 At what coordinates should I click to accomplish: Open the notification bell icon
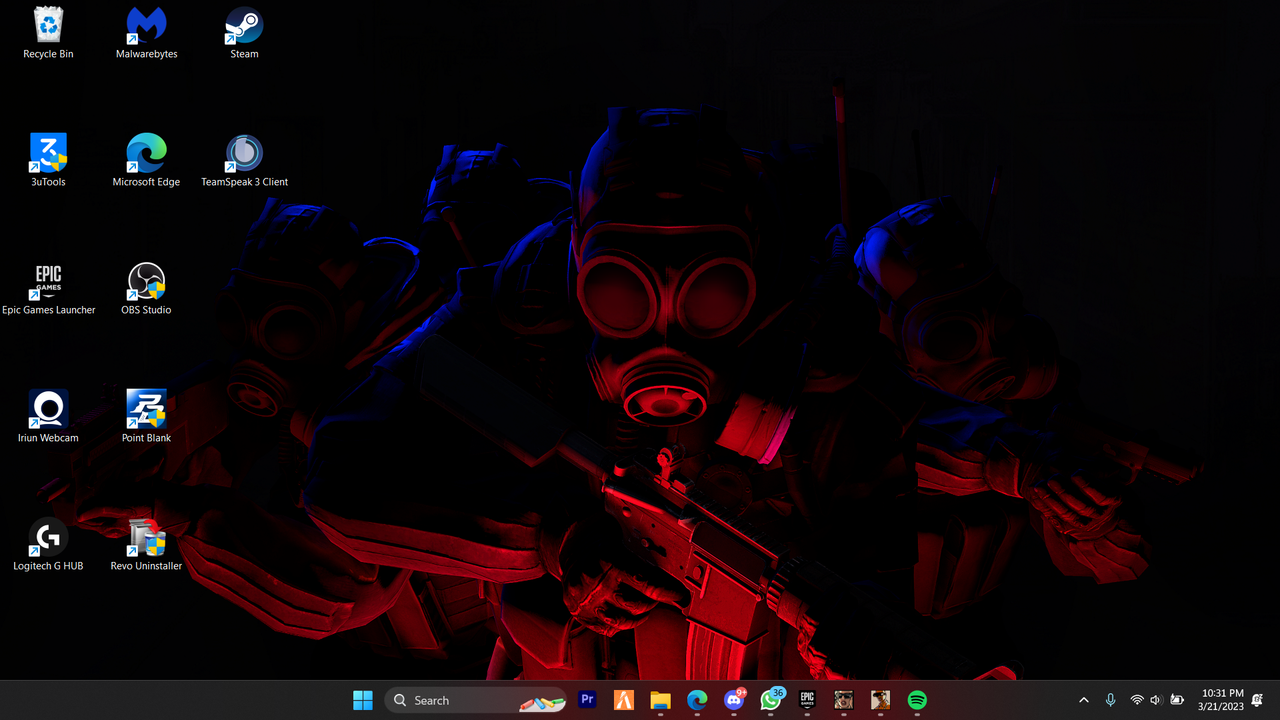pos(1257,700)
